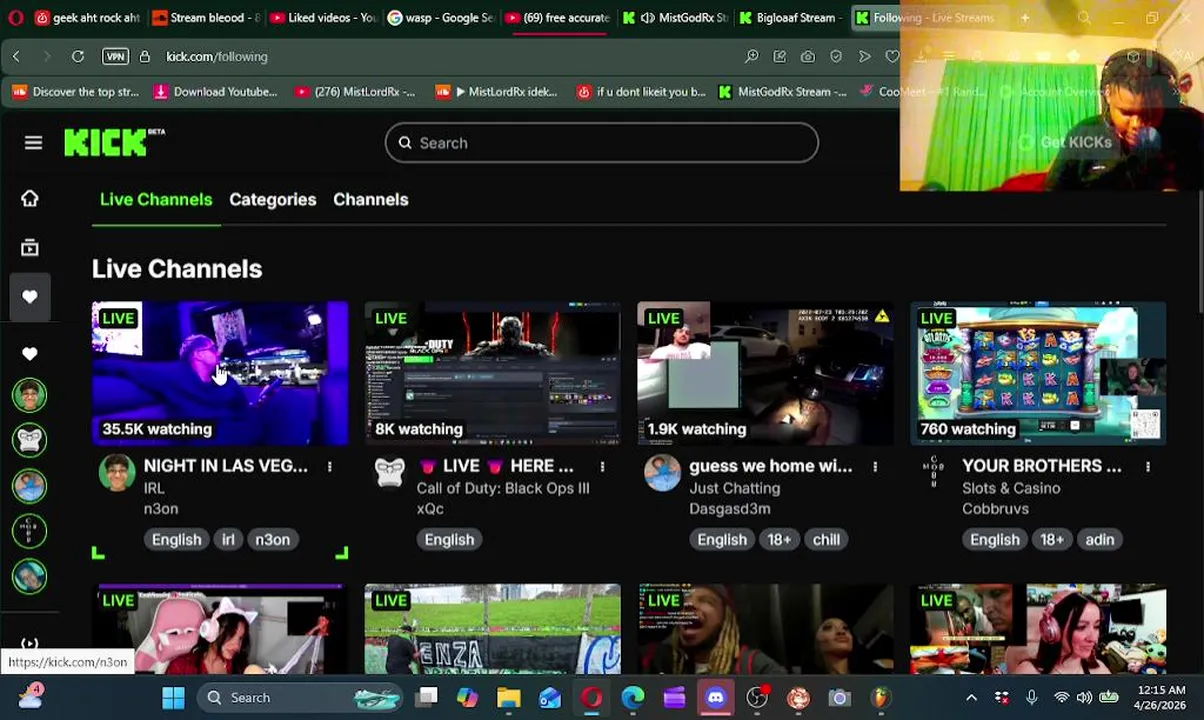Screen dimensions: 1204x720
Task: Switch to Channels tab
Action: click(x=370, y=199)
